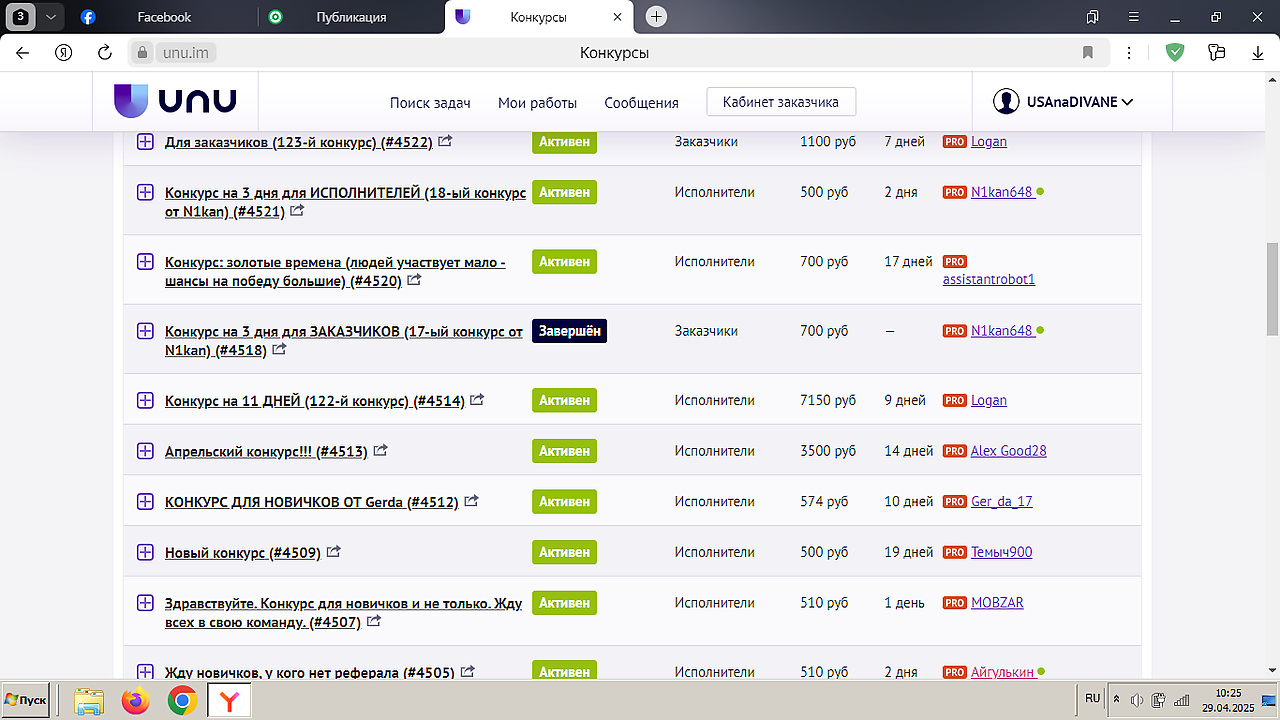Click browser reload page icon
1280x720 pixels.
105,53
